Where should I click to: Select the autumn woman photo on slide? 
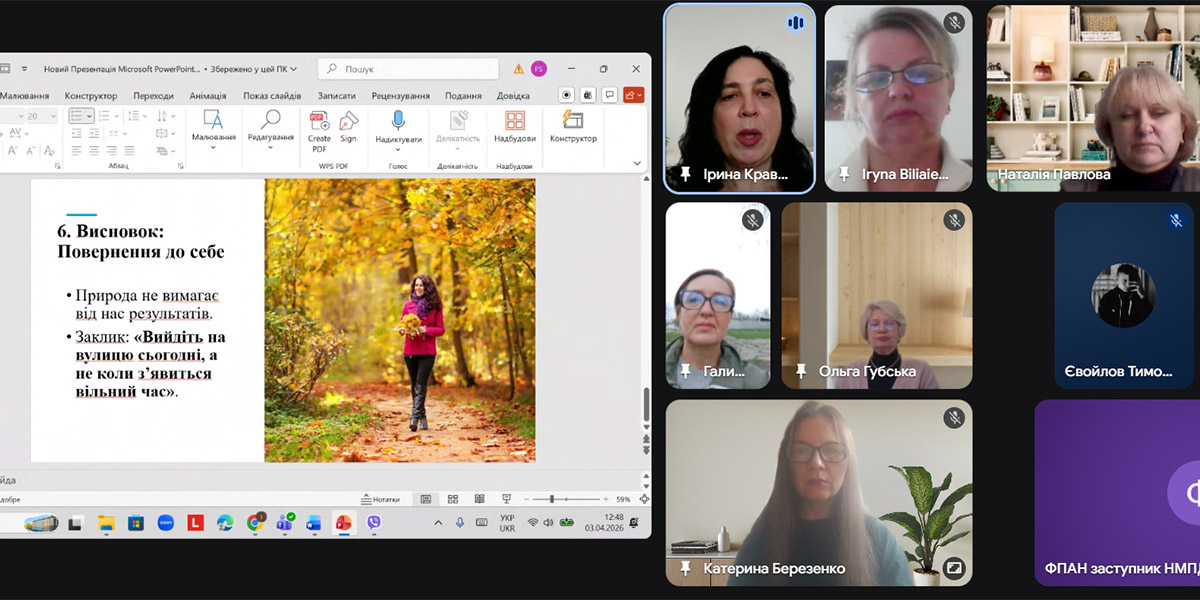[x=400, y=320]
